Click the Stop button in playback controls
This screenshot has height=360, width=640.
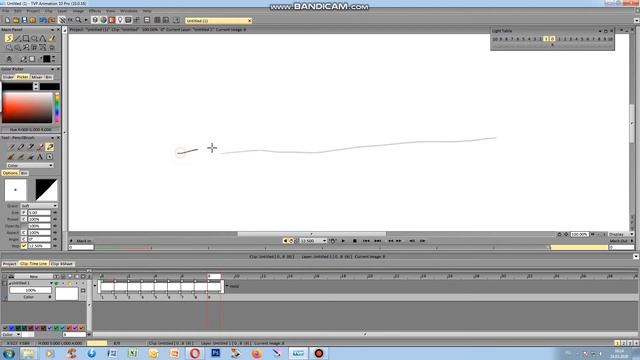tap(355, 241)
